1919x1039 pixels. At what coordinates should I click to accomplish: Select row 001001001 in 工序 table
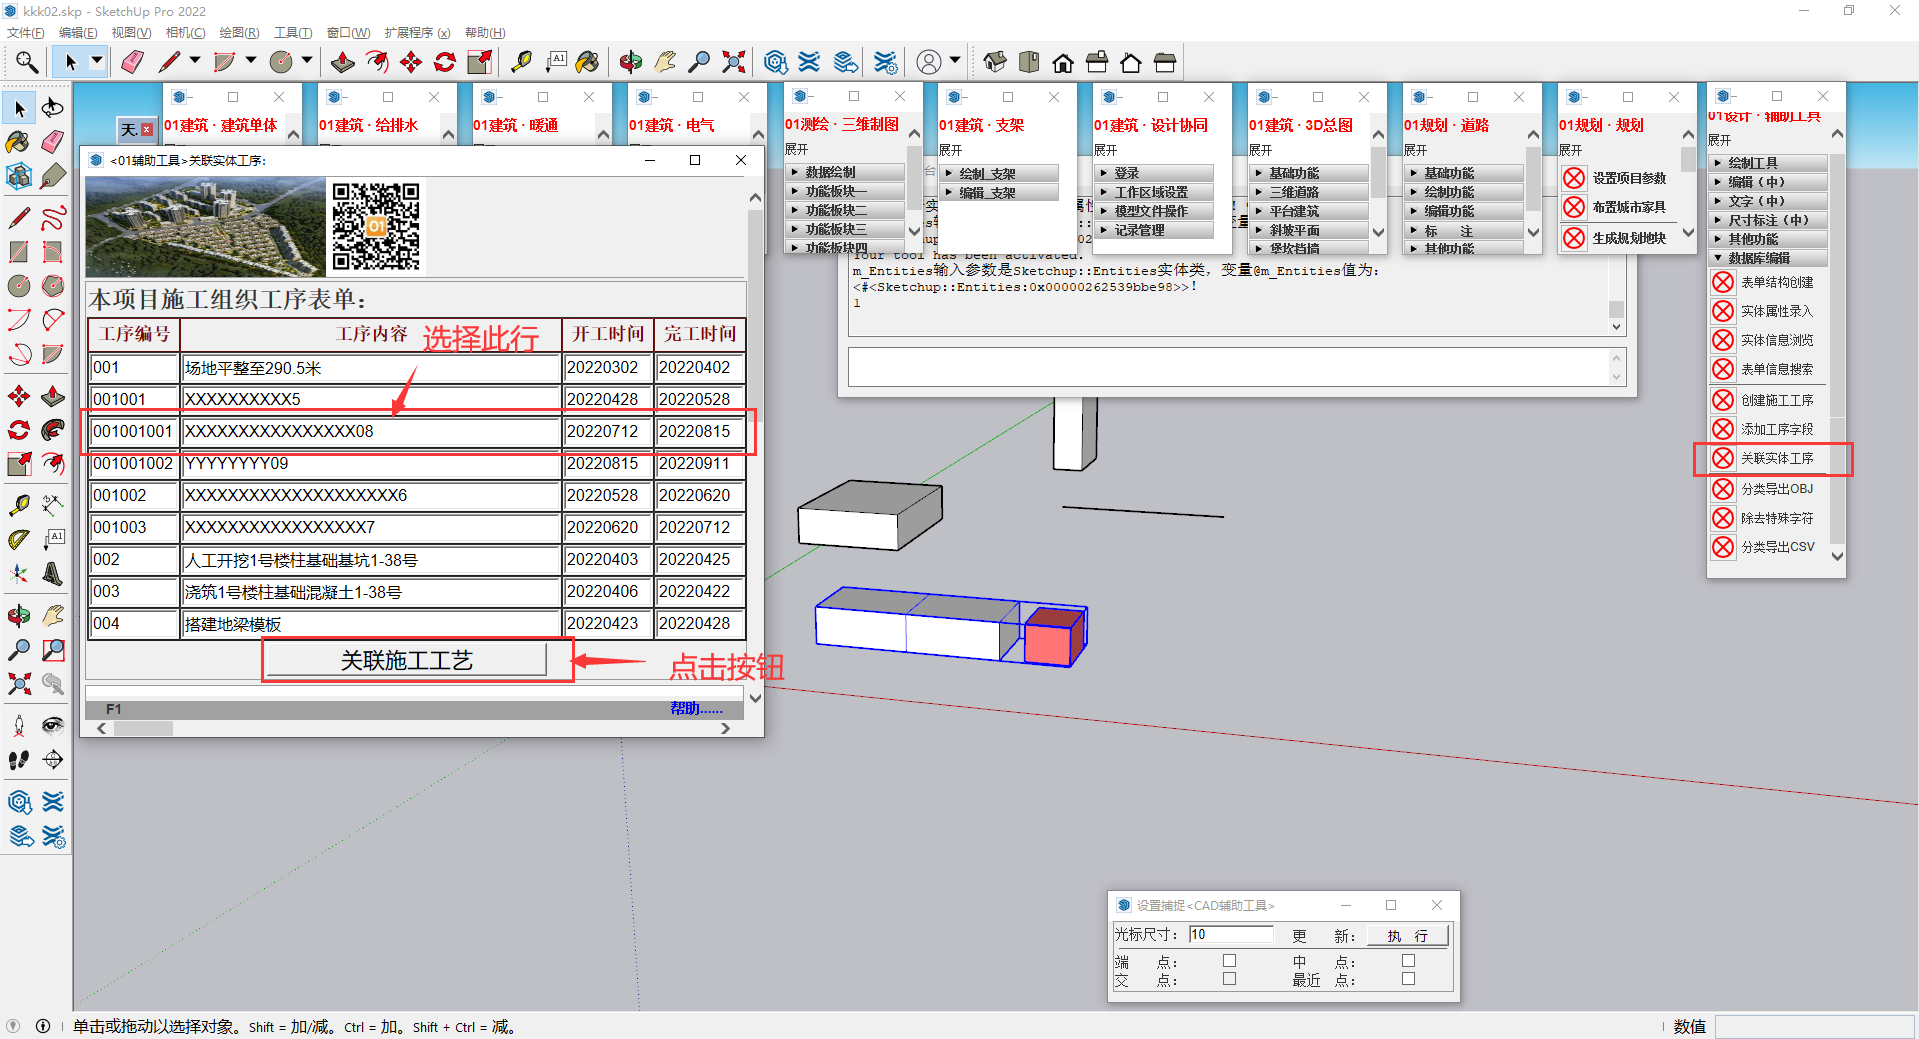(418, 431)
